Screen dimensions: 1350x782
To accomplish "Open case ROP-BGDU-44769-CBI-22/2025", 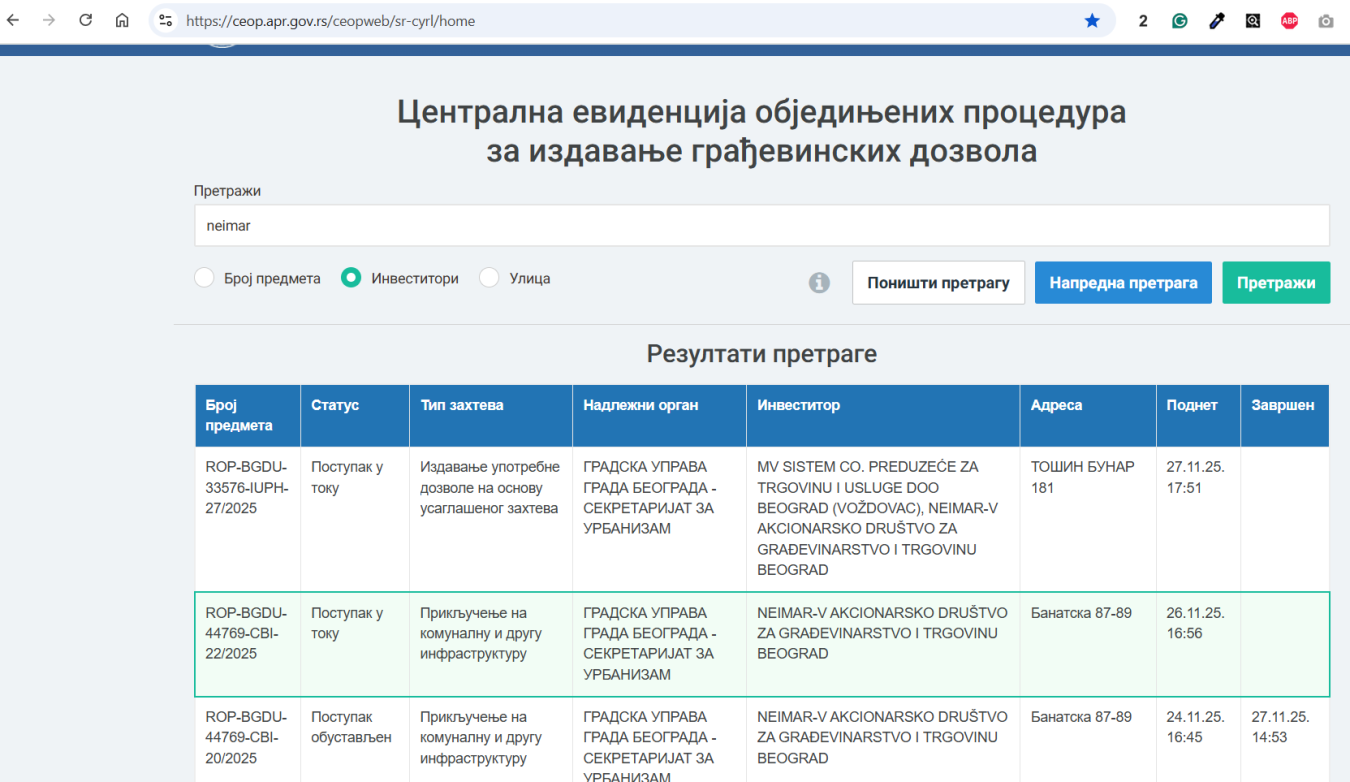I will coord(243,633).
